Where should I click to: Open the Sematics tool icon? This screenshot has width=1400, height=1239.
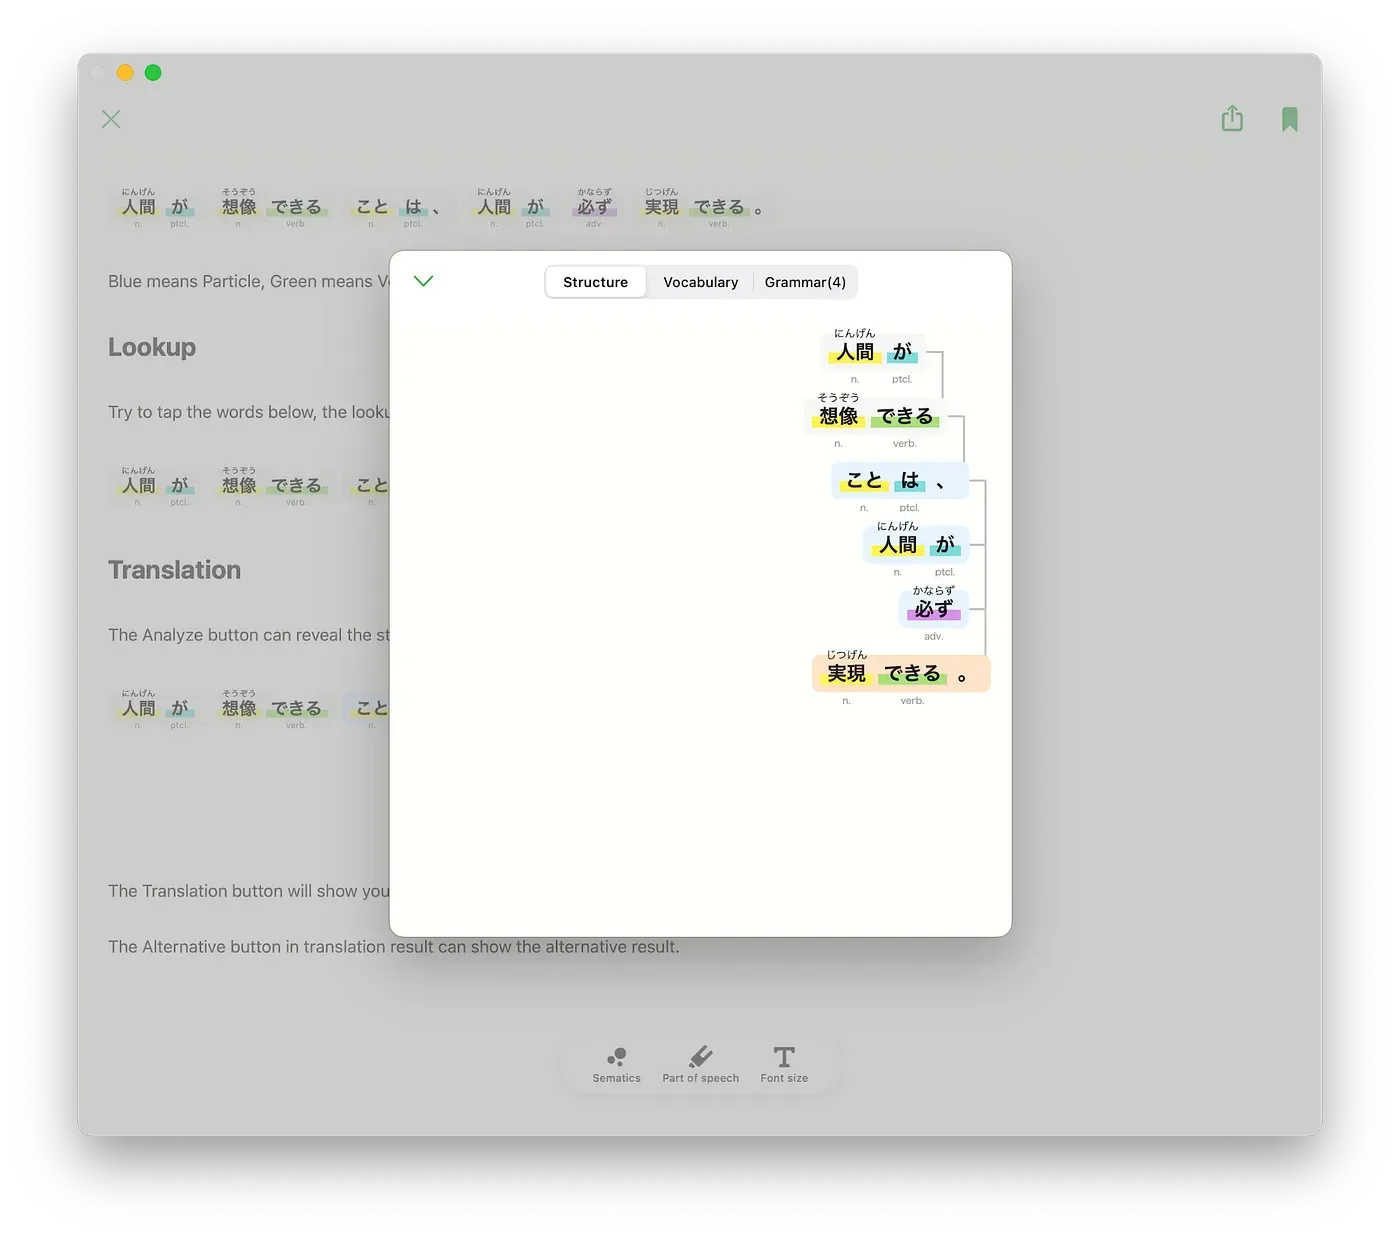click(616, 1064)
